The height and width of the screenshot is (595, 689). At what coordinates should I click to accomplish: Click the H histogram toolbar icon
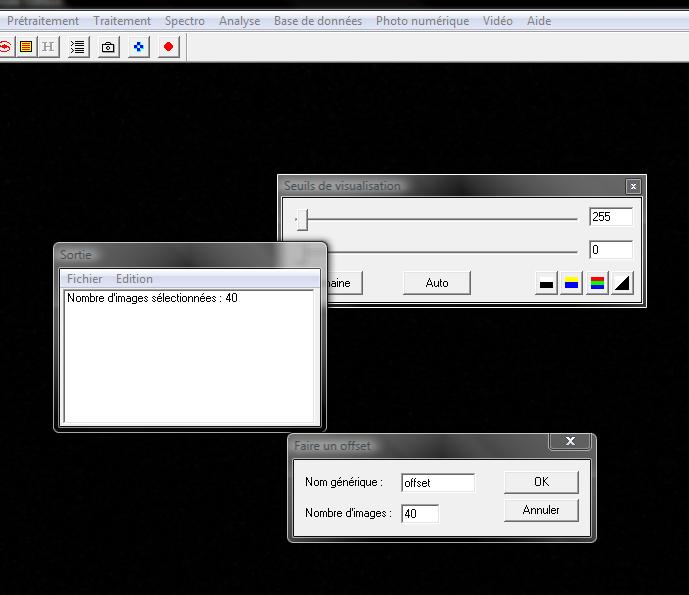(x=48, y=47)
